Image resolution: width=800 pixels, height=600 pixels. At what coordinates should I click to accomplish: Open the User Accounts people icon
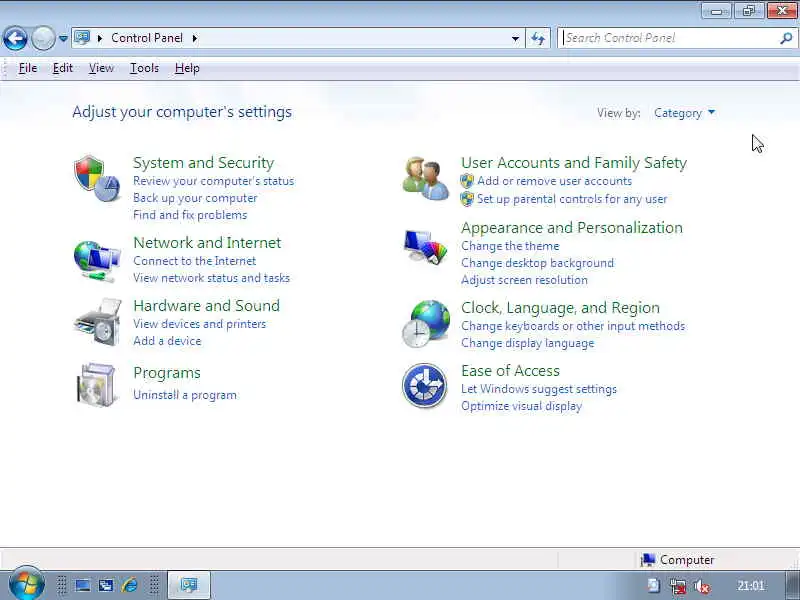pyautogui.click(x=426, y=179)
